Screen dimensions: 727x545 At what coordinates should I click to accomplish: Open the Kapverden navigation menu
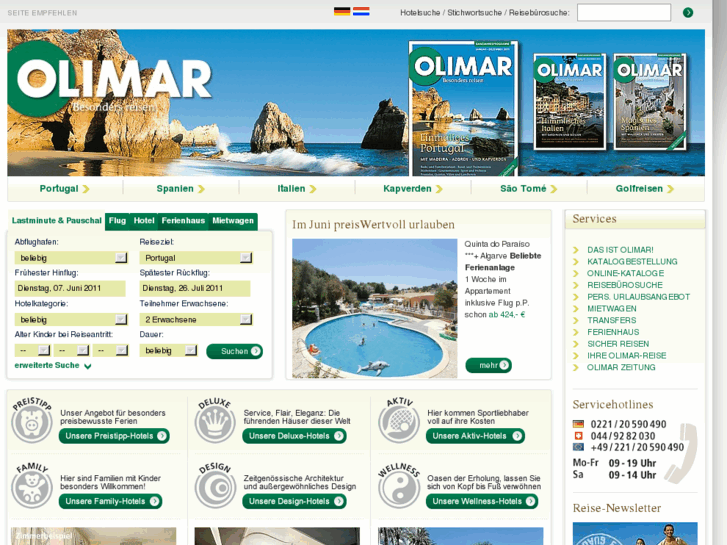413,189
